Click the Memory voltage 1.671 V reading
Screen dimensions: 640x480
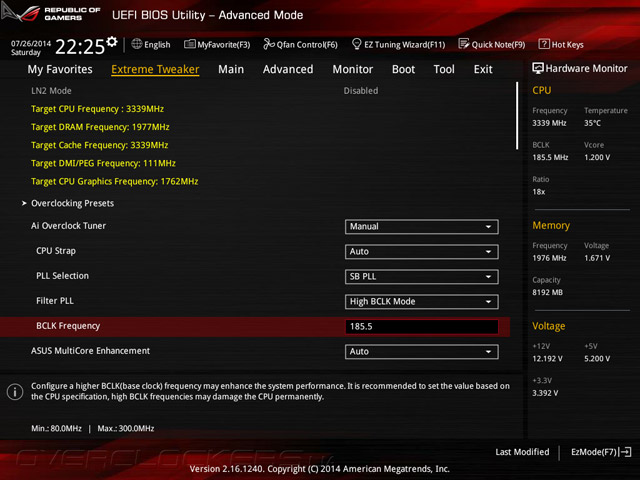click(x=597, y=258)
